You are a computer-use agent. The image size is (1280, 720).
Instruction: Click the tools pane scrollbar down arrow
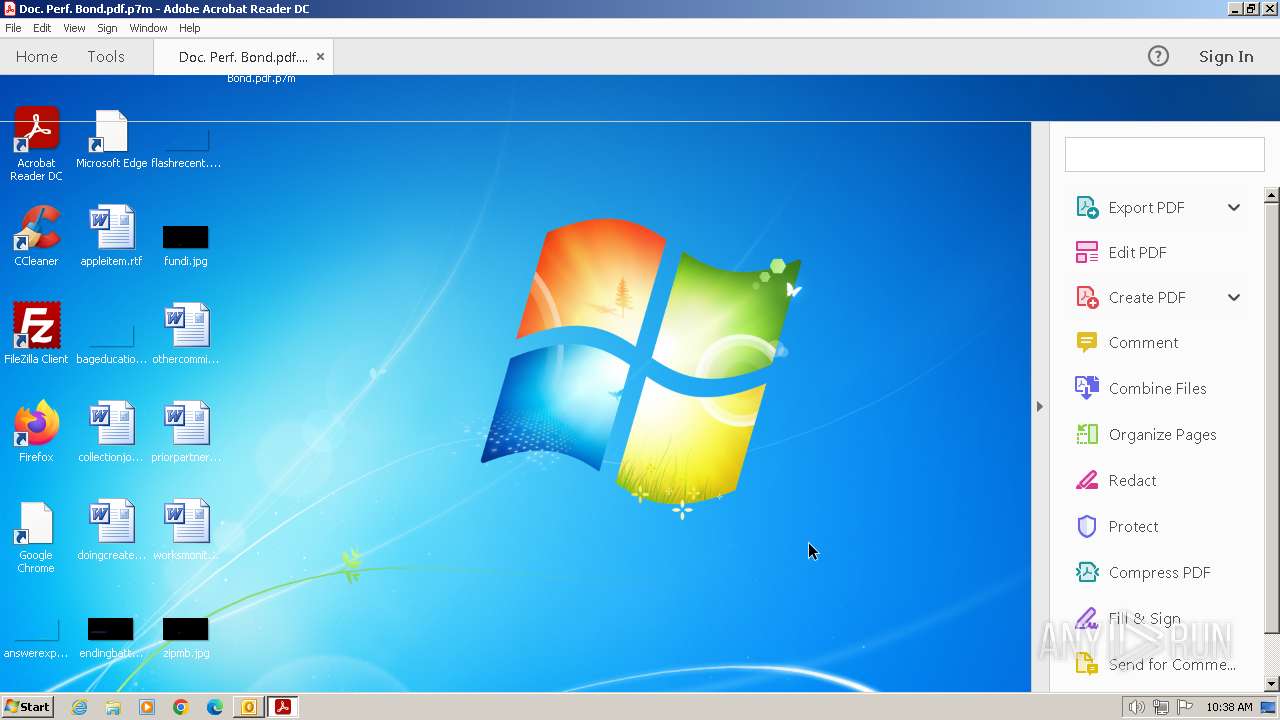pyautogui.click(x=1272, y=684)
